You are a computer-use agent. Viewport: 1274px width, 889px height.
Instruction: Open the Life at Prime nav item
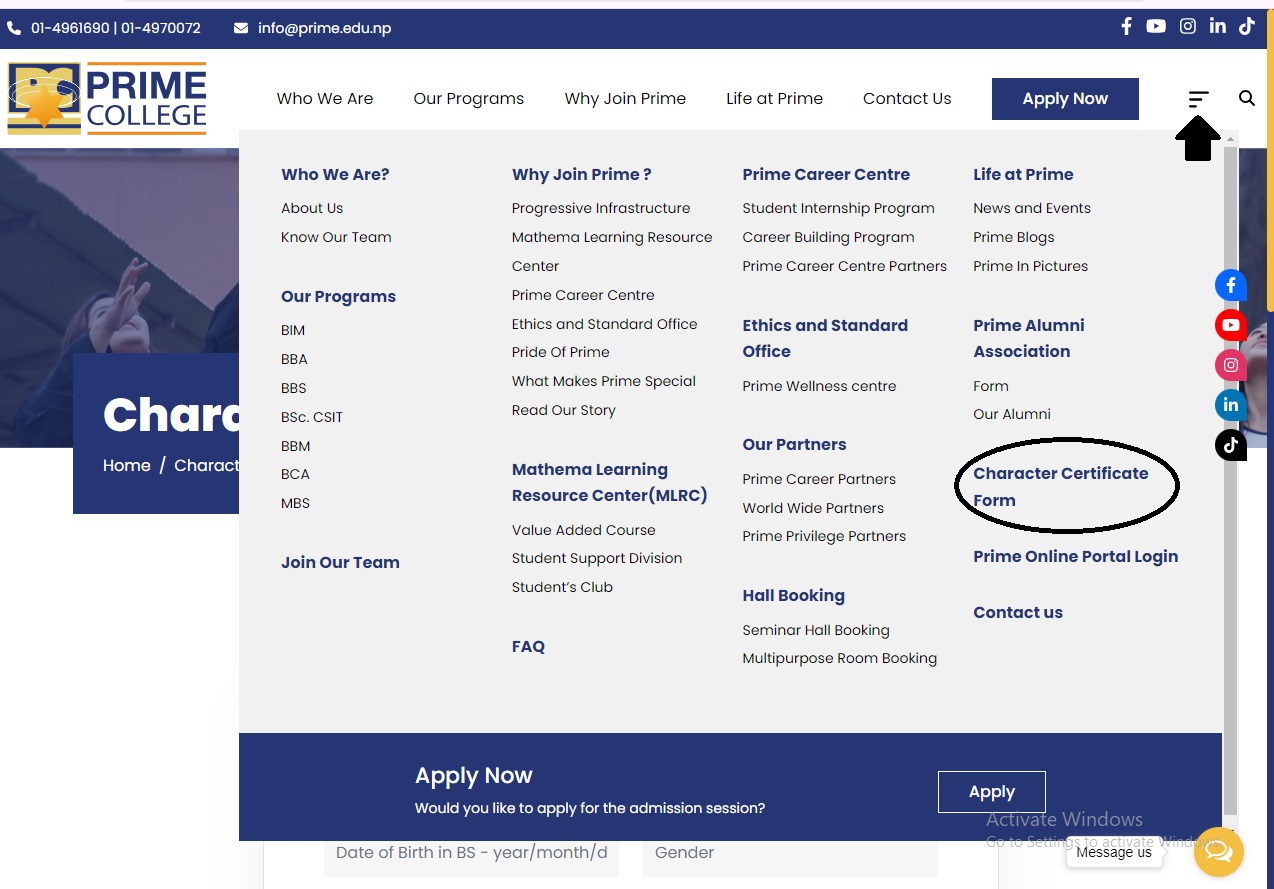coord(774,98)
